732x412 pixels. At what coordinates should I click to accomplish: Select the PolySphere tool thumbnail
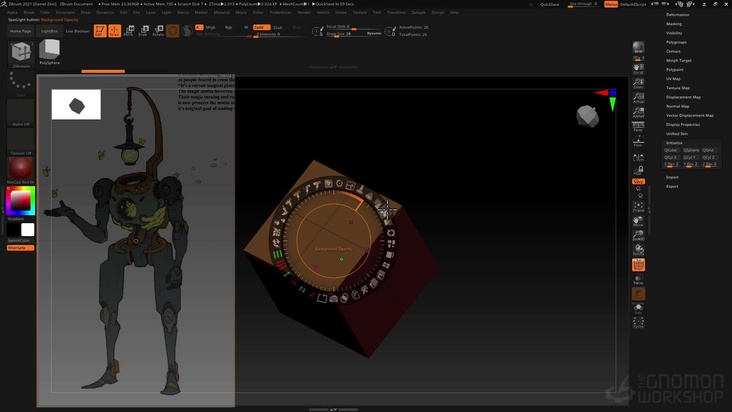(x=49, y=50)
